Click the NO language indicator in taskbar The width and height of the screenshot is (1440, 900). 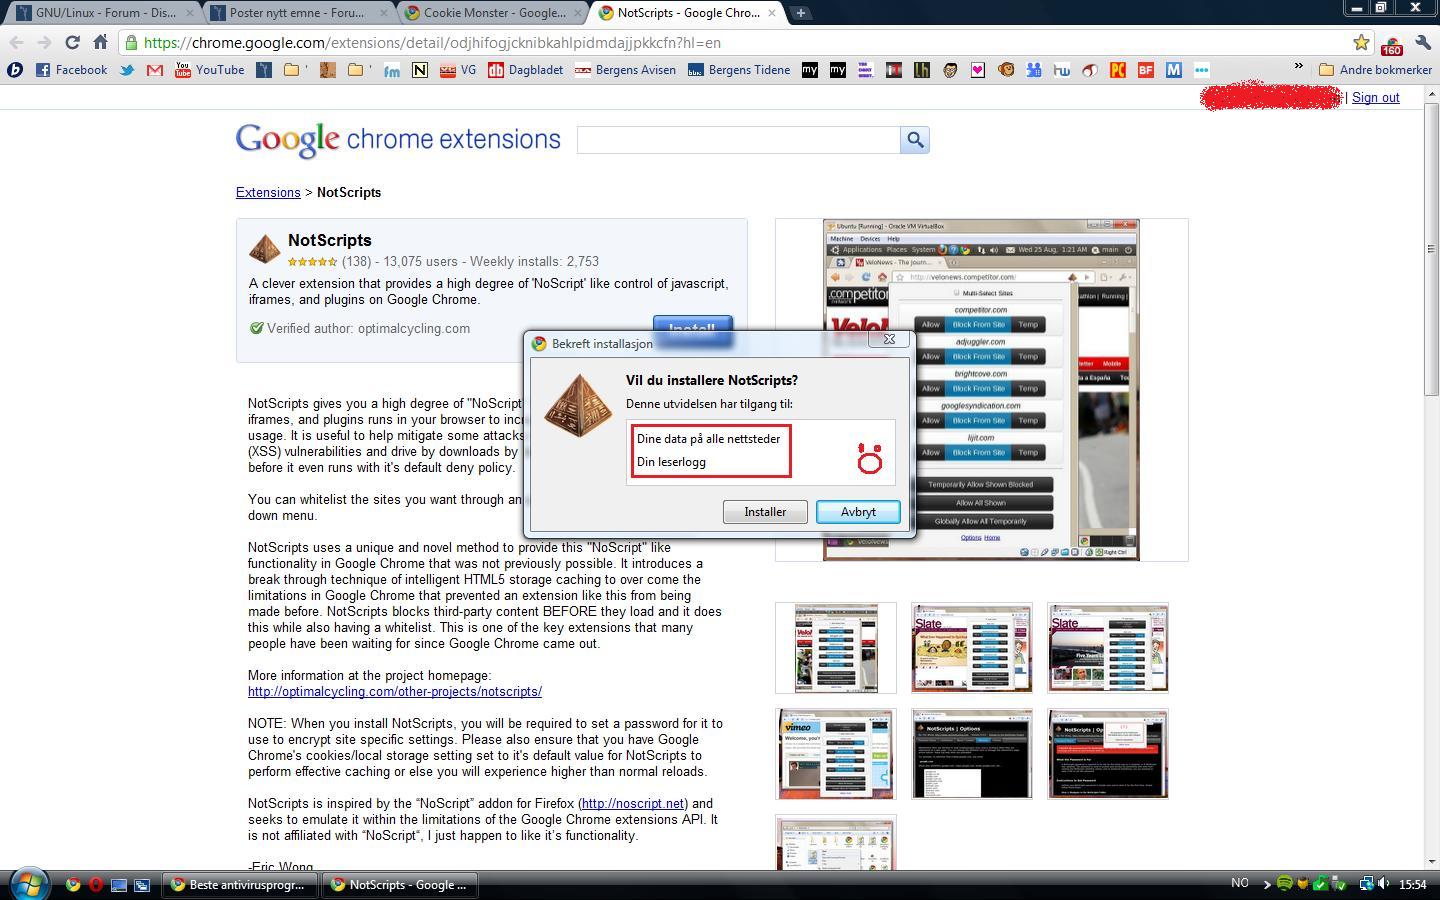(1240, 883)
